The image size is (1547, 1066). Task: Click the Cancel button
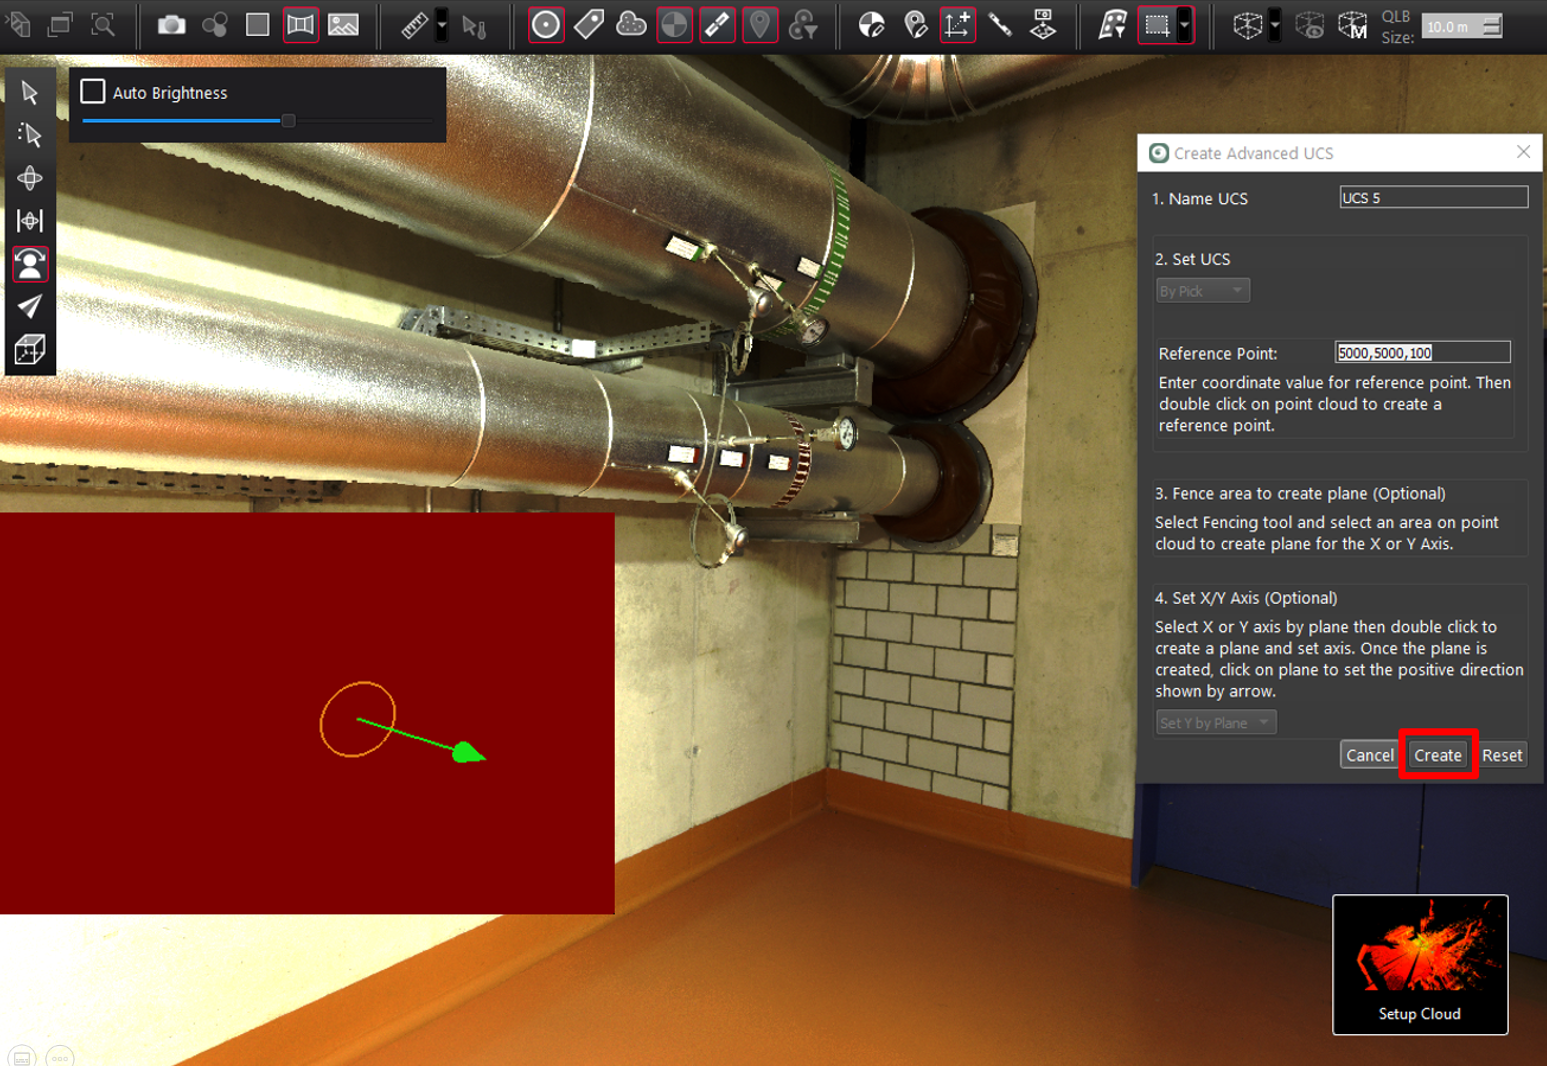click(x=1368, y=756)
